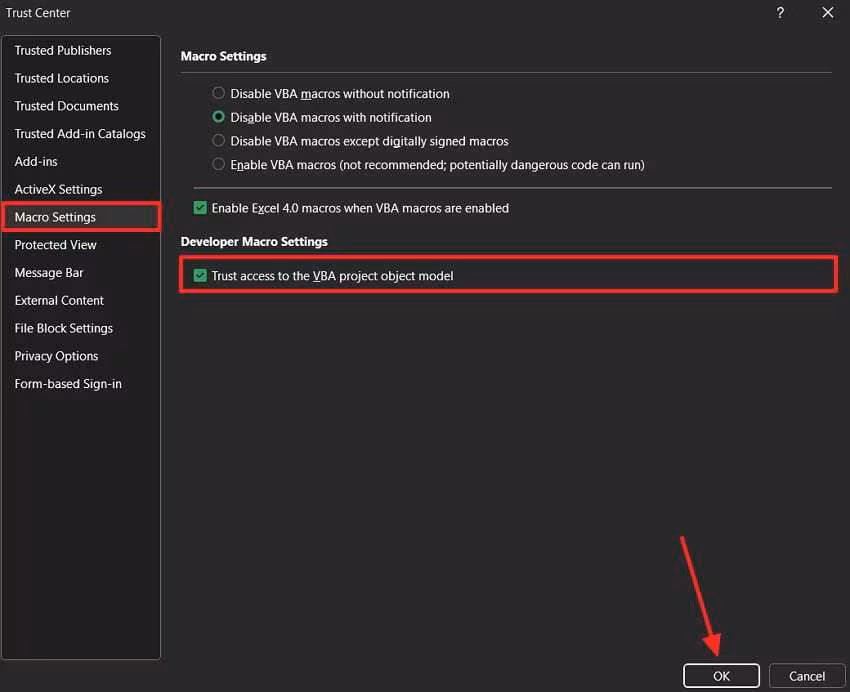This screenshot has width=850, height=692.
Task: Go to Message Bar section
Action: click(49, 273)
